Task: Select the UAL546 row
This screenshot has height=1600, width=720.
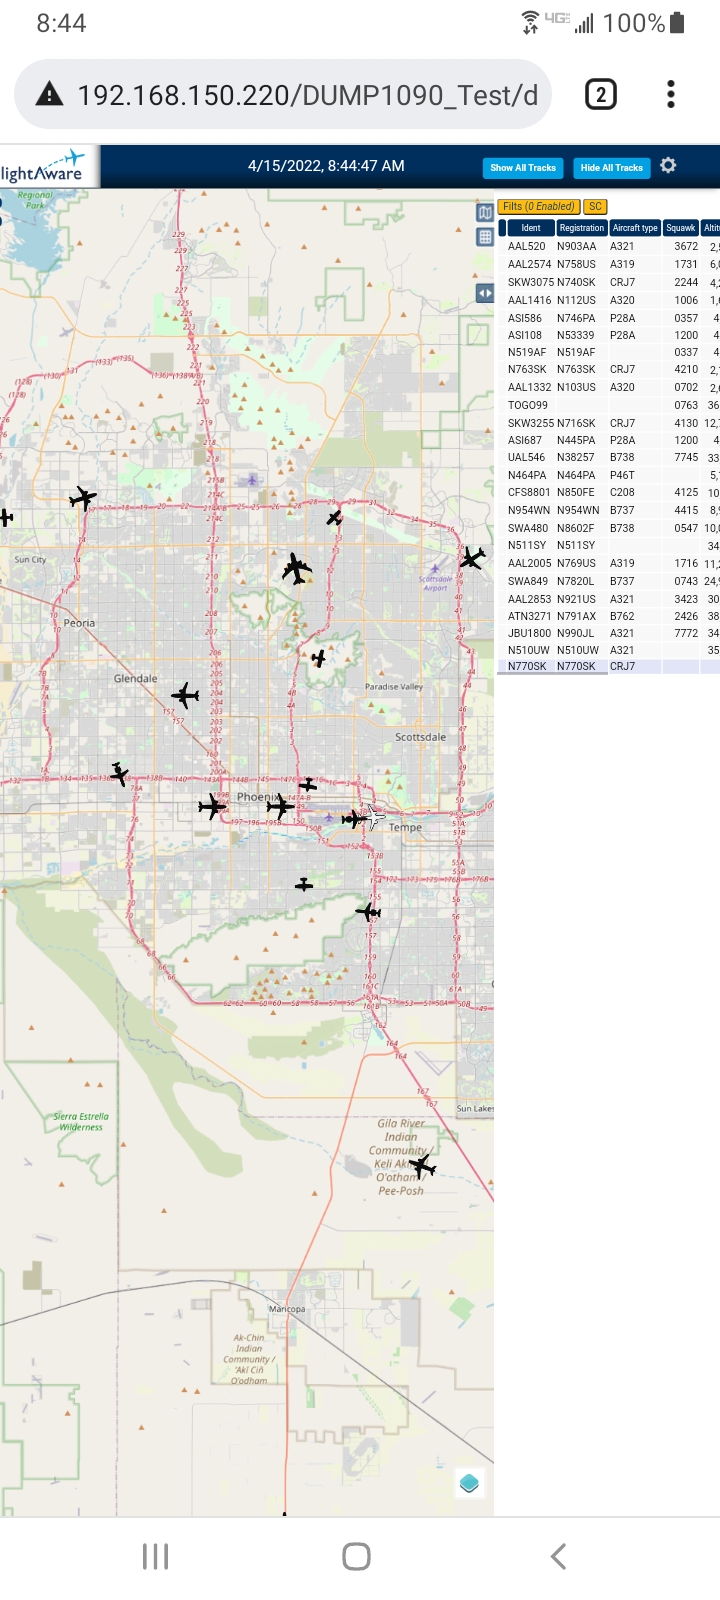Action: click(608, 457)
